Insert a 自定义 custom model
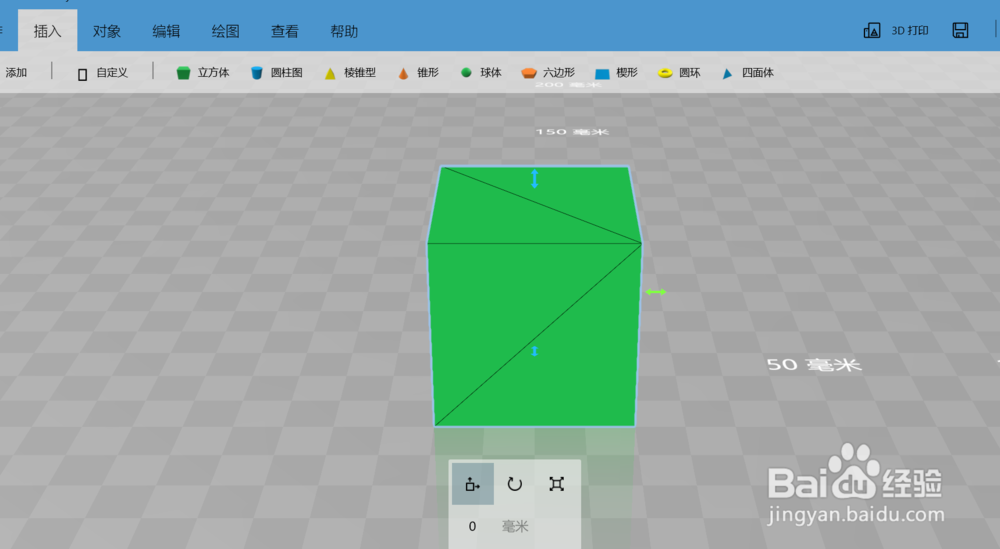The width and height of the screenshot is (1000, 549). pyautogui.click(x=102, y=73)
